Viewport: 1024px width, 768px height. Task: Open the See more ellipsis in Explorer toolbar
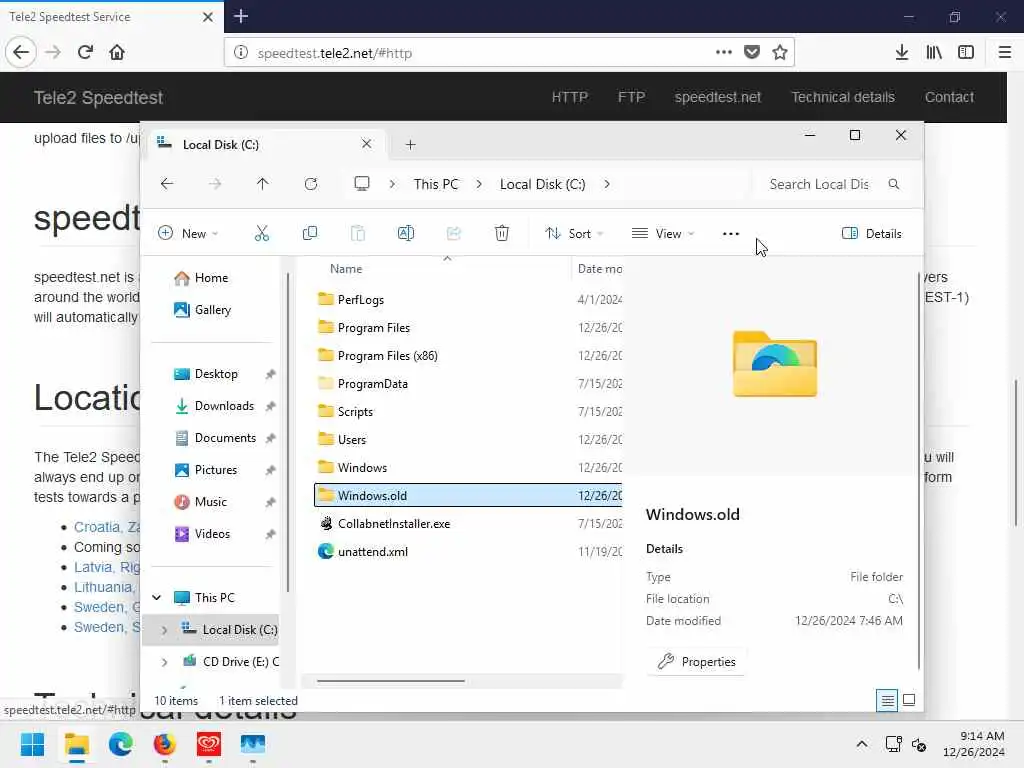coord(731,234)
